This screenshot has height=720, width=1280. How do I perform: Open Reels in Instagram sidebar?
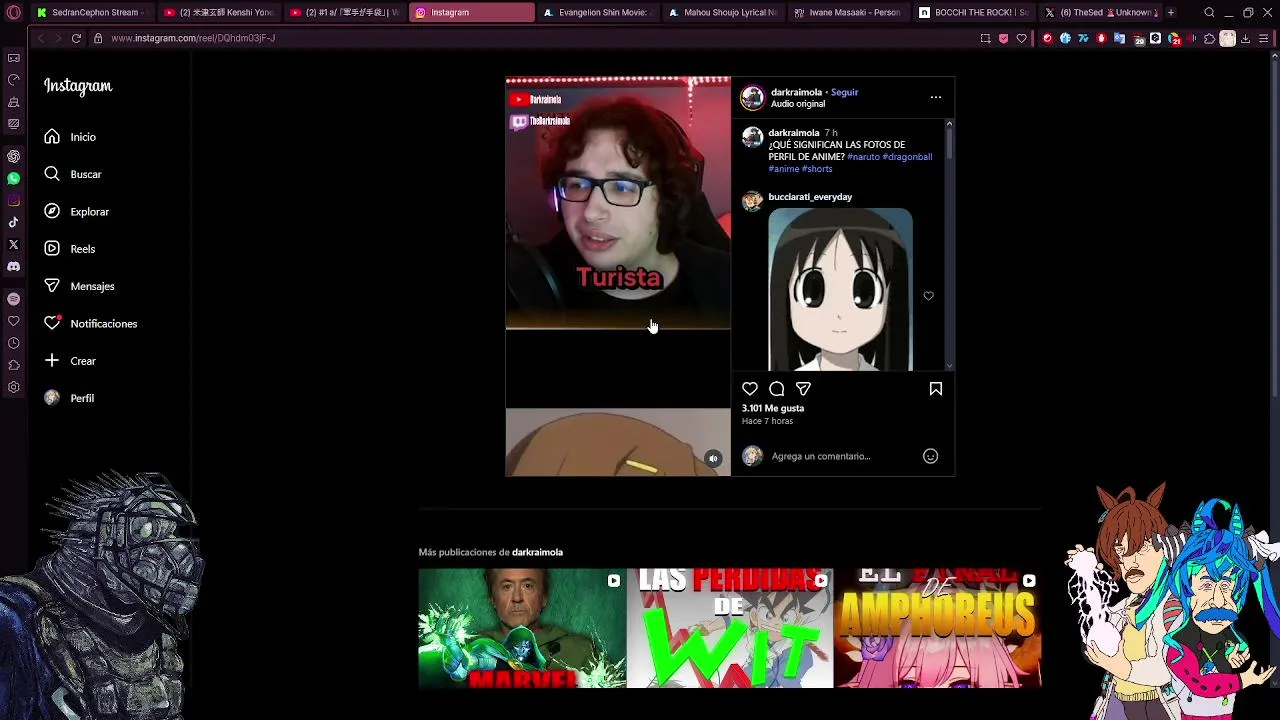pos(69,249)
